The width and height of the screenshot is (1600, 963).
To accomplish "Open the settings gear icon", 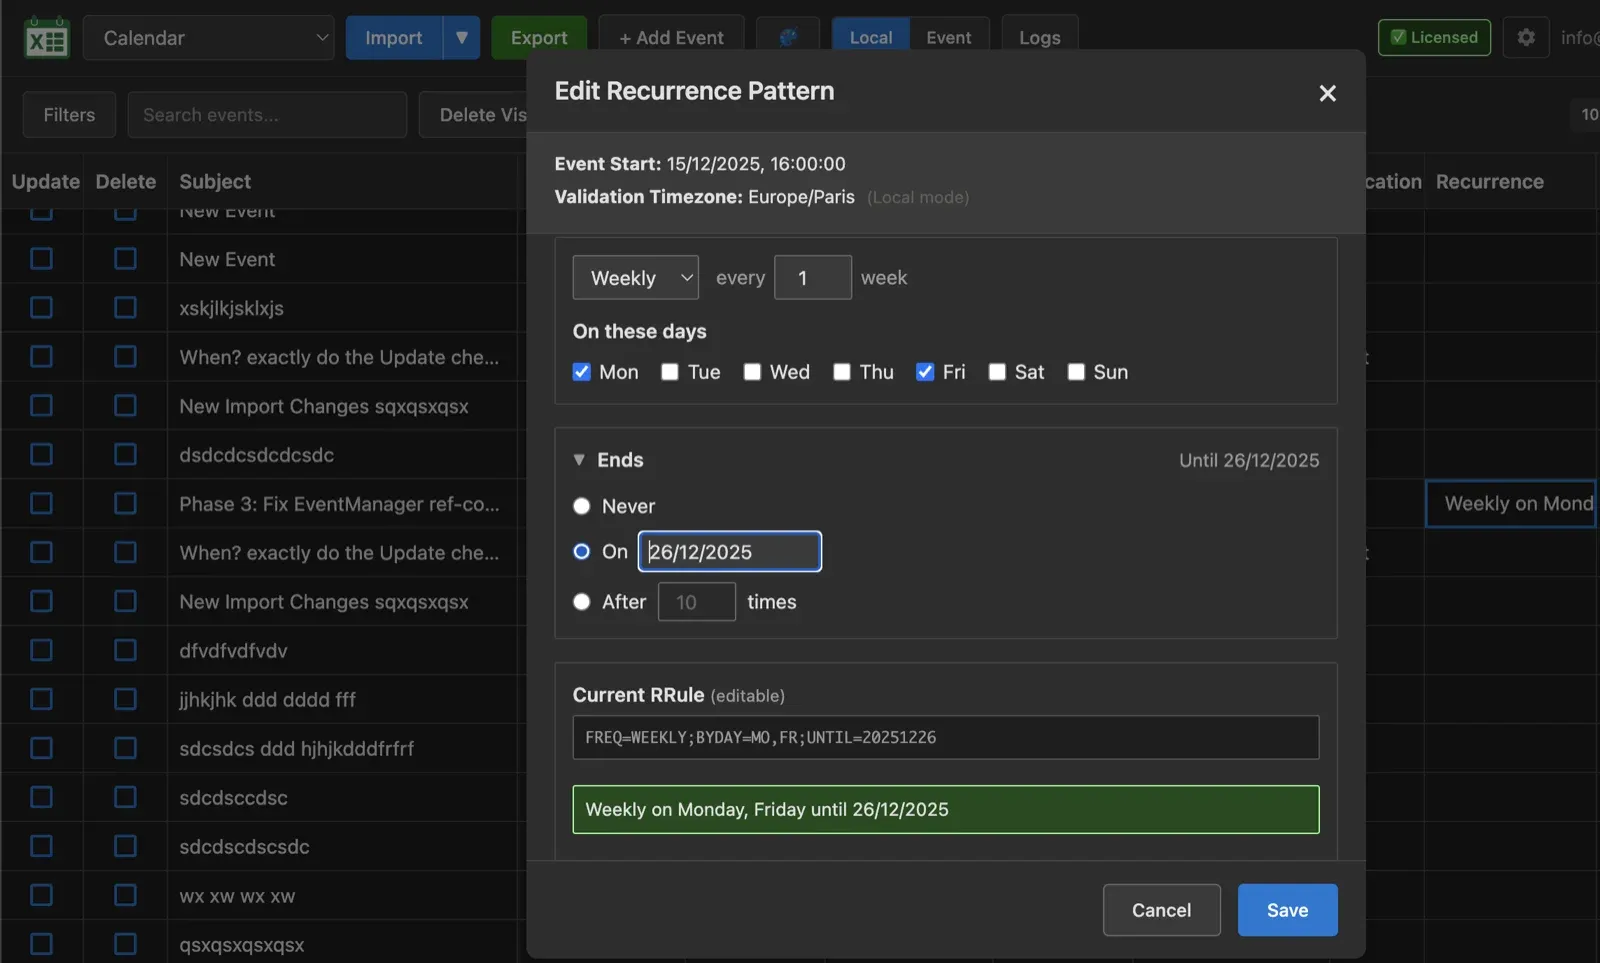I will point(1526,38).
